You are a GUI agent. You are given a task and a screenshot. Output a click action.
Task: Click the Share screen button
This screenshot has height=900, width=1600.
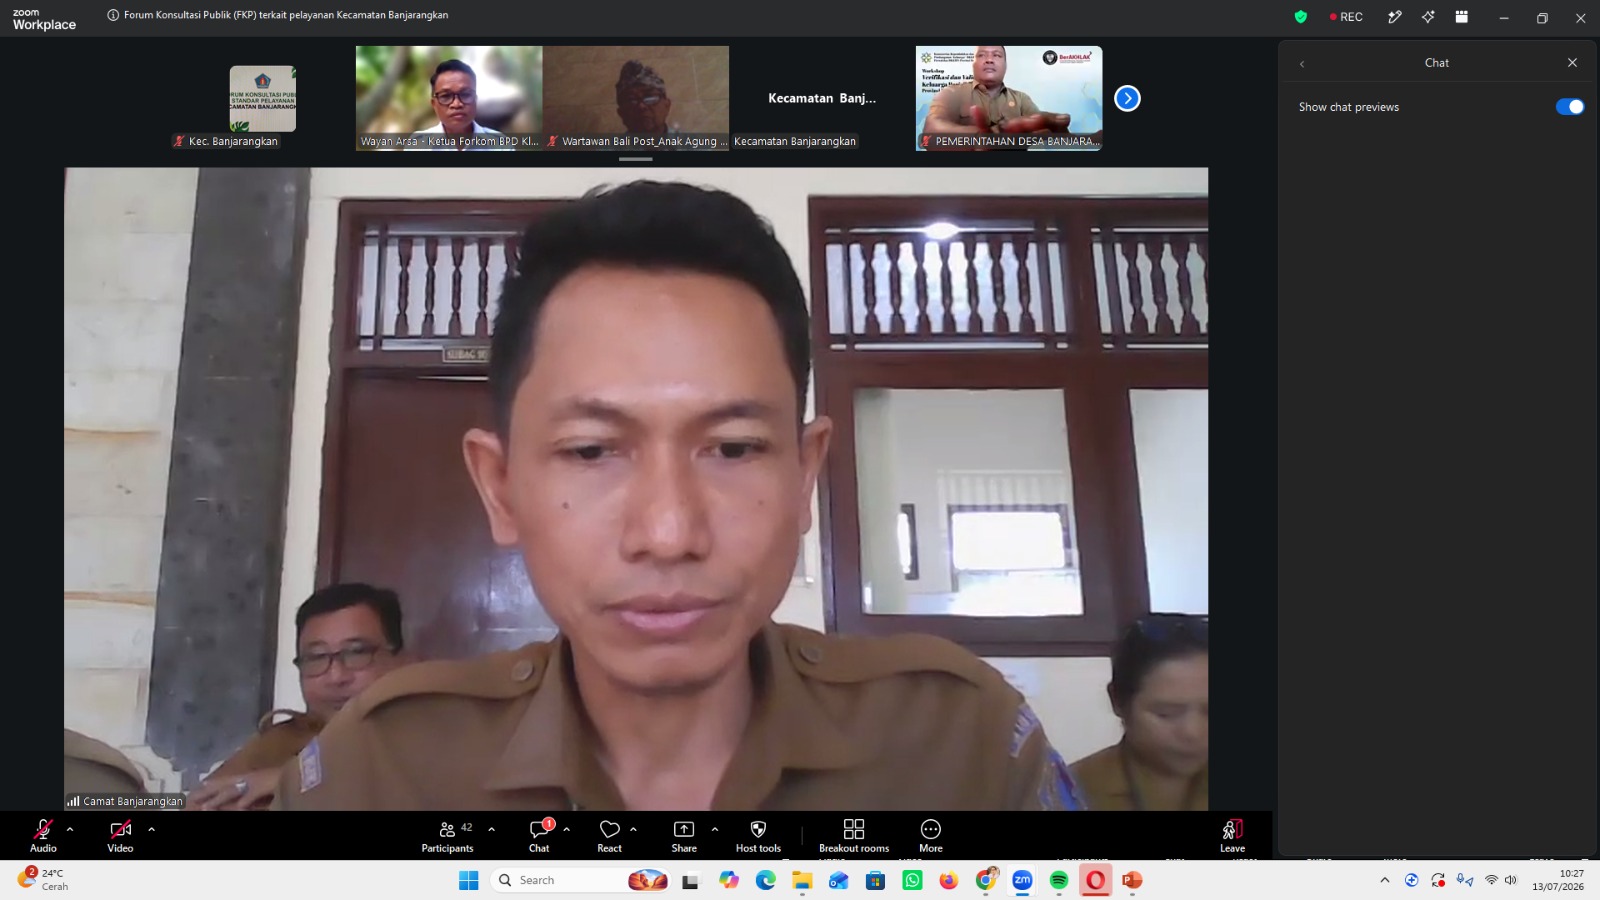(x=684, y=836)
